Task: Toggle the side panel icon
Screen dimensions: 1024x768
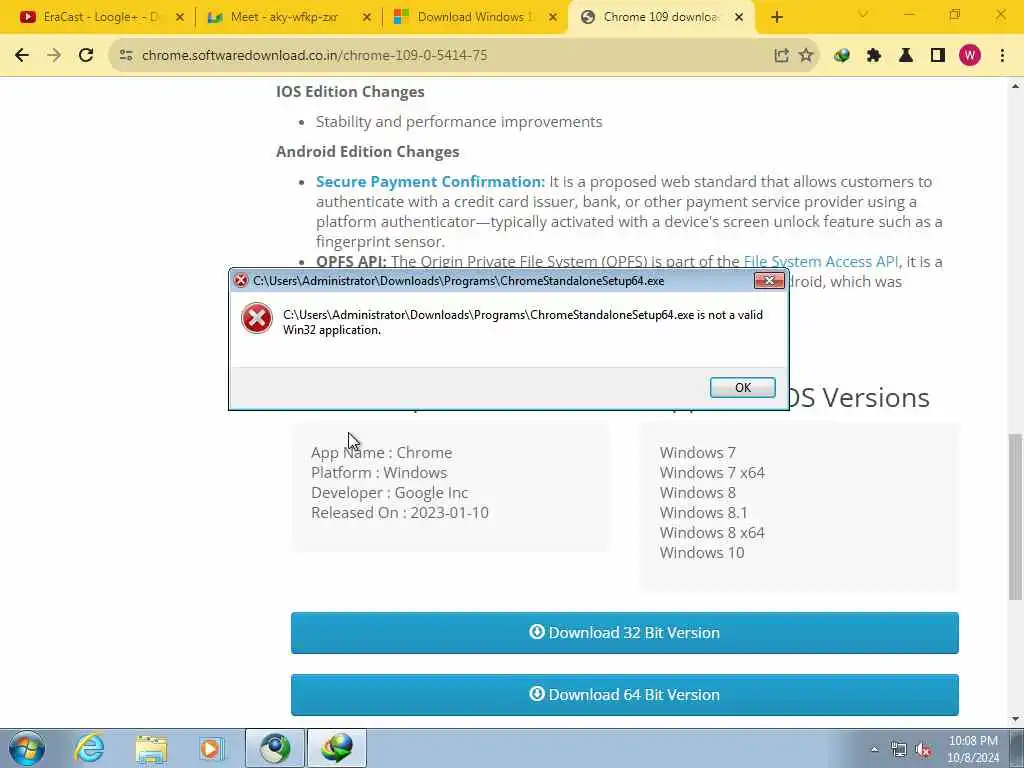Action: click(938, 56)
